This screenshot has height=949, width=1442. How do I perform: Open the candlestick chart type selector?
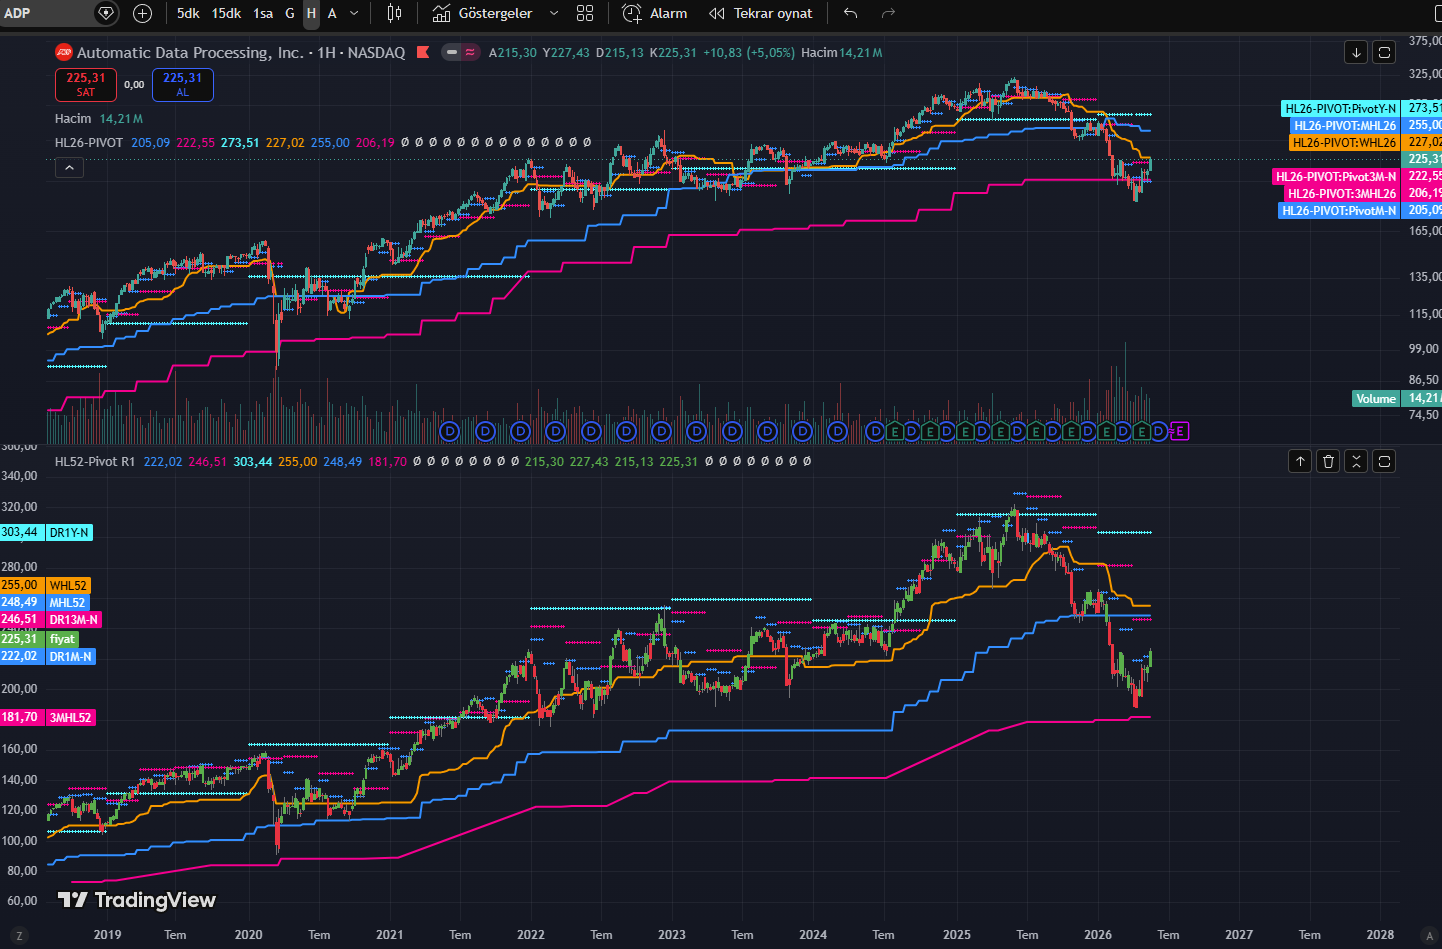coord(395,13)
